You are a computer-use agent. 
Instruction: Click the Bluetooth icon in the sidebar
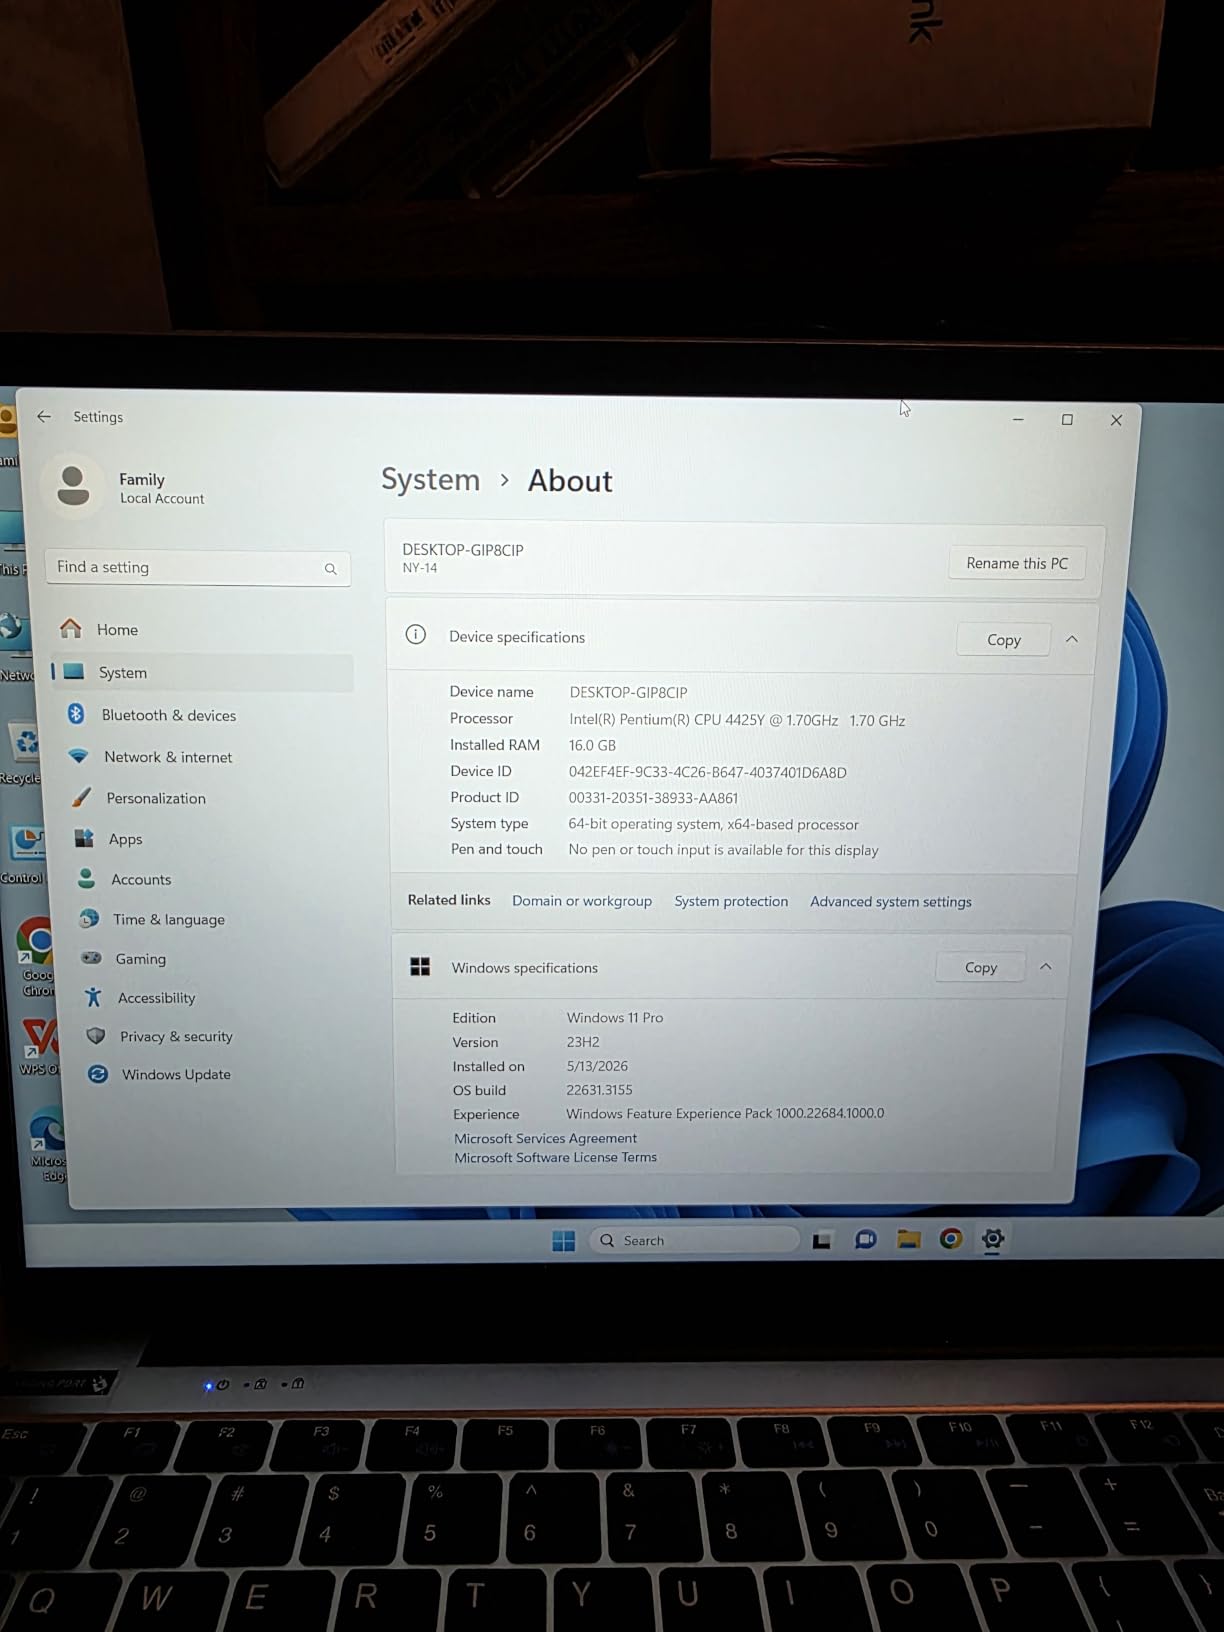pos(76,714)
